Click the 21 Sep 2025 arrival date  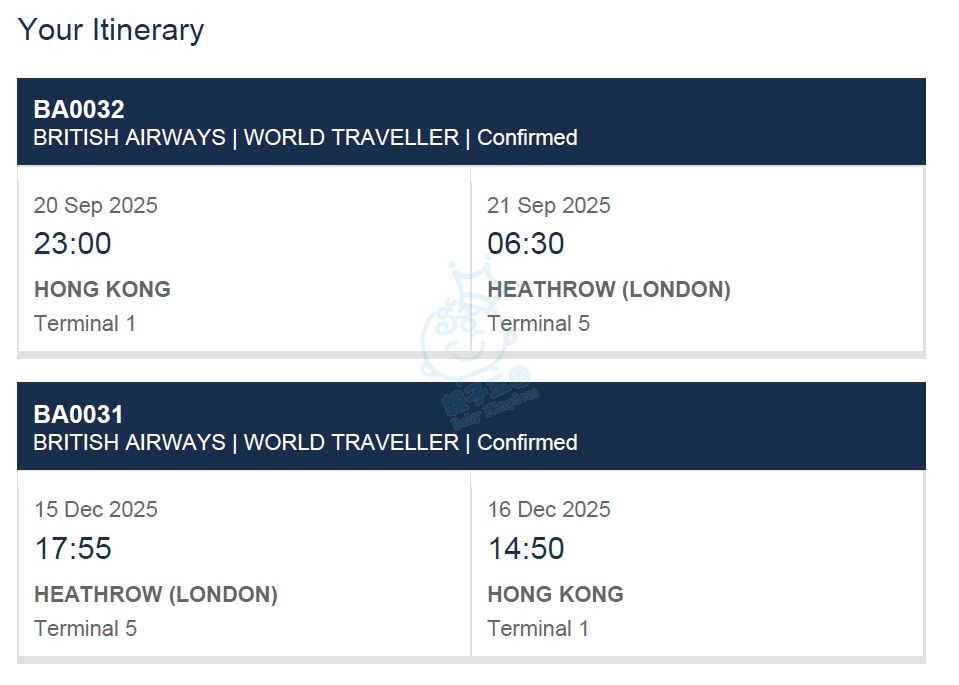click(x=549, y=205)
